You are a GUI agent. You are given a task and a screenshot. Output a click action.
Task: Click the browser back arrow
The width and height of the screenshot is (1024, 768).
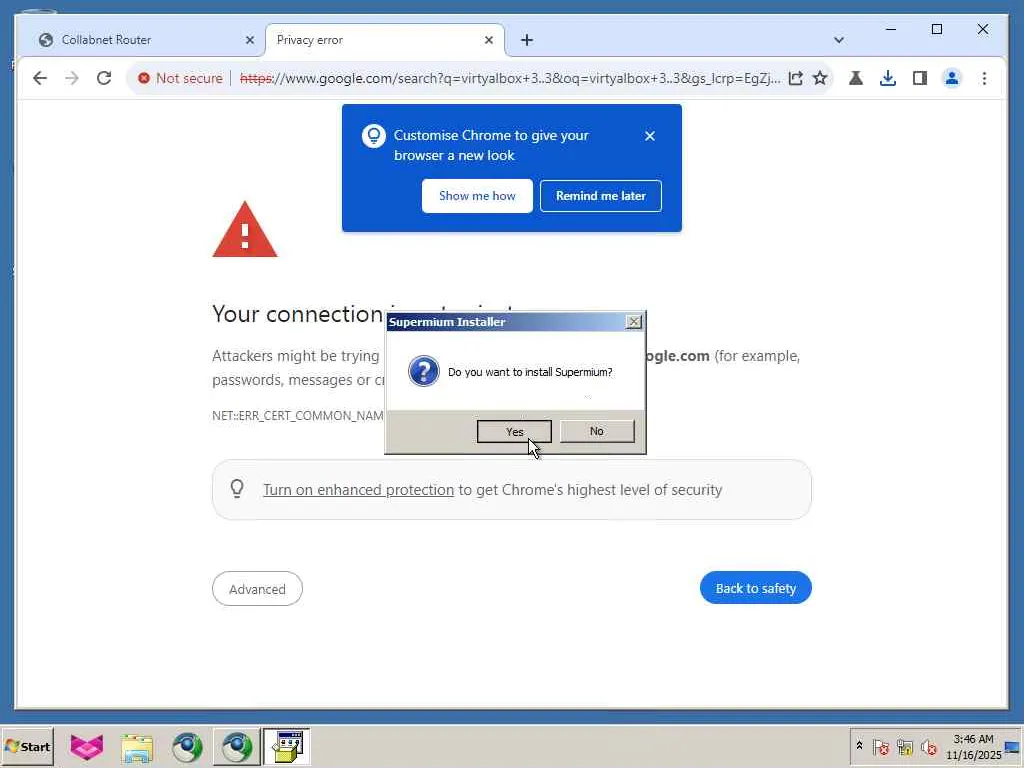click(40, 78)
